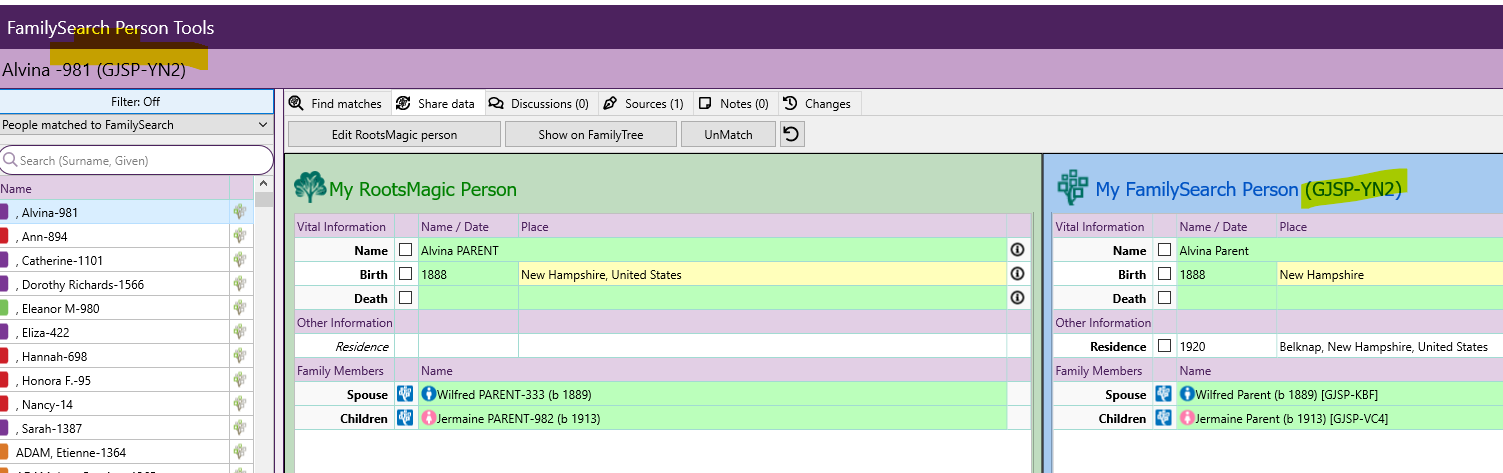
Task: Click the people list scroll-up arrow
Action: [264, 184]
